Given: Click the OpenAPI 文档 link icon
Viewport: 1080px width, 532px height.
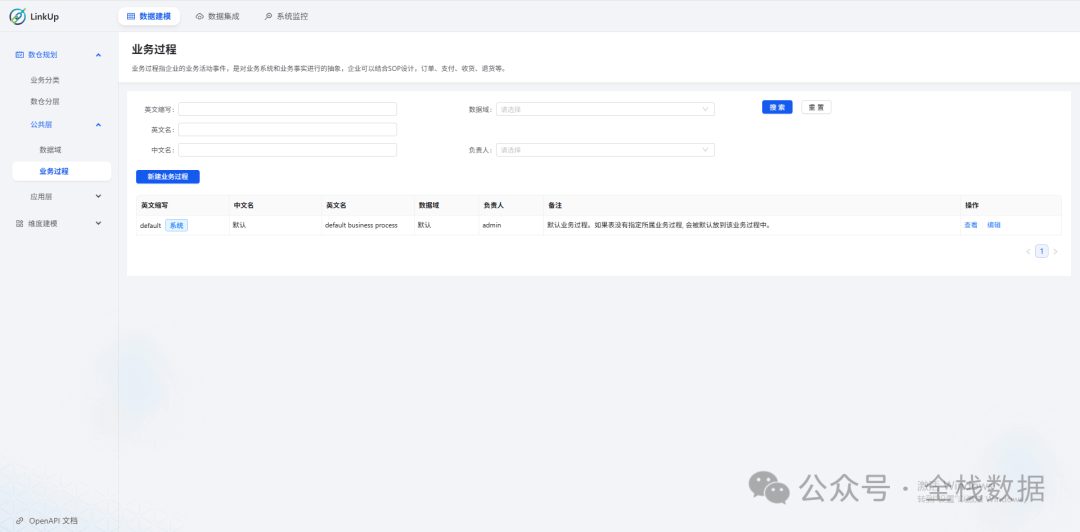Looking at the screenshot, I should [x=20, y=521].
